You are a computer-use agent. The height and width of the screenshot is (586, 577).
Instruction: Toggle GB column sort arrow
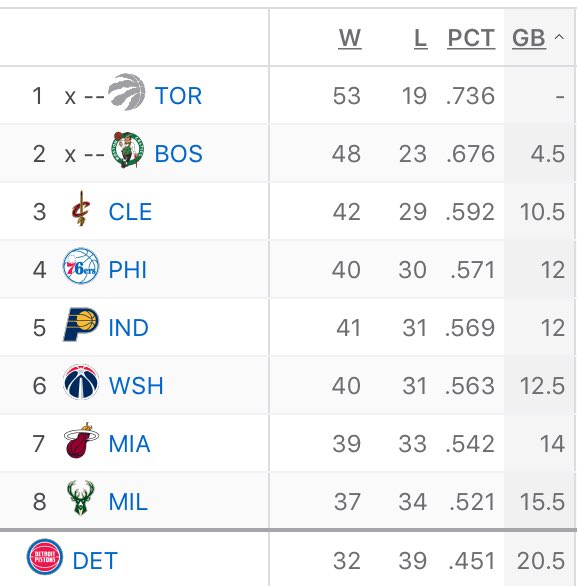[559, 37]
